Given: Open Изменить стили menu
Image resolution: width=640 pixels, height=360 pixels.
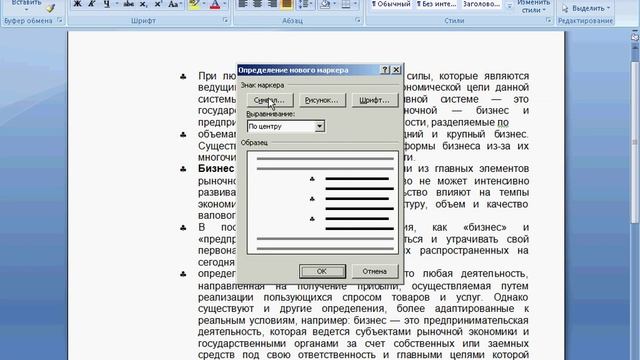Looking at the screenshot, I should click(x=533, y=7).
